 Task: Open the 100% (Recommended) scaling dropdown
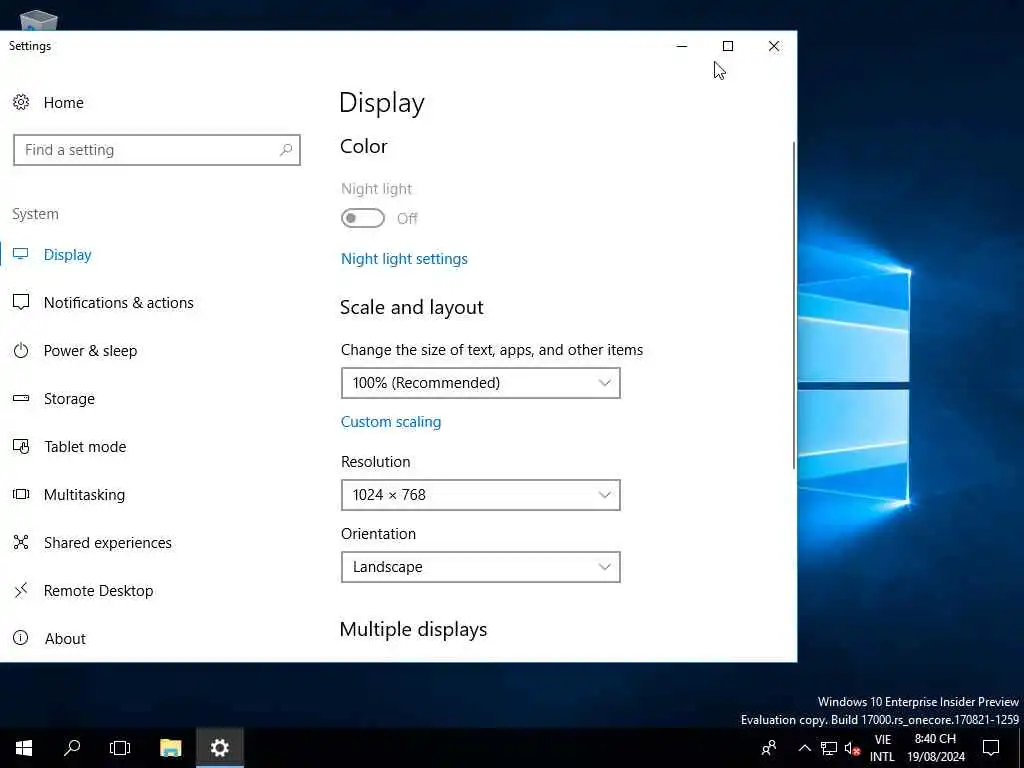pos(481,383)
